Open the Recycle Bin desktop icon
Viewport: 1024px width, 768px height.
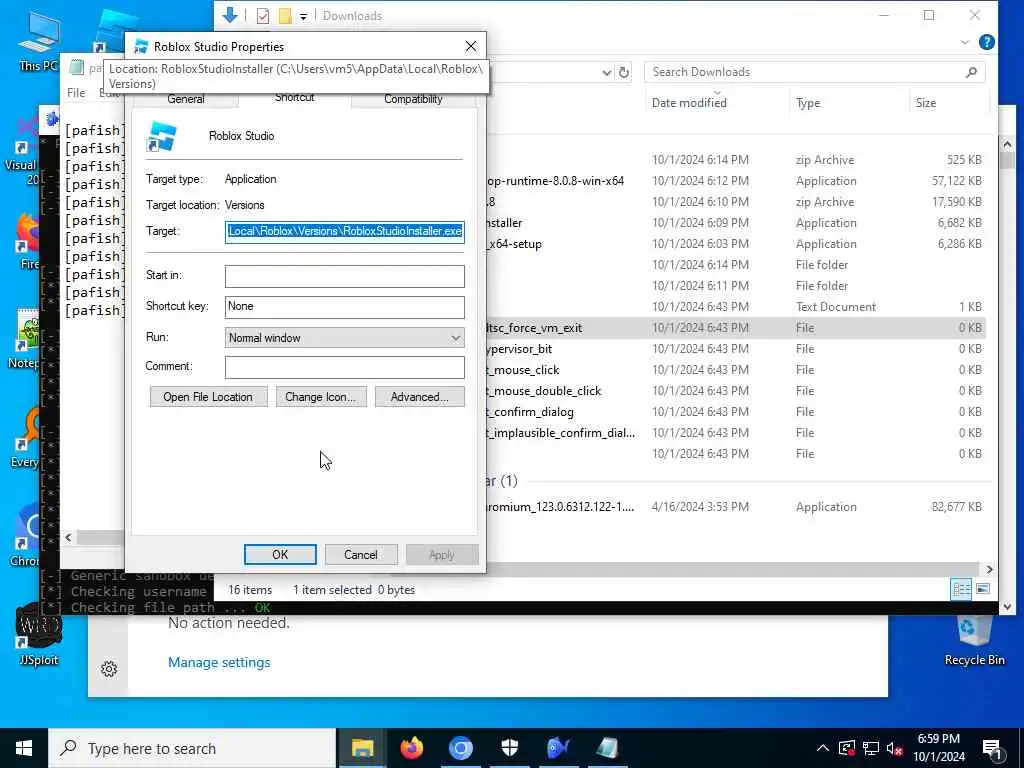pos(974,641)
